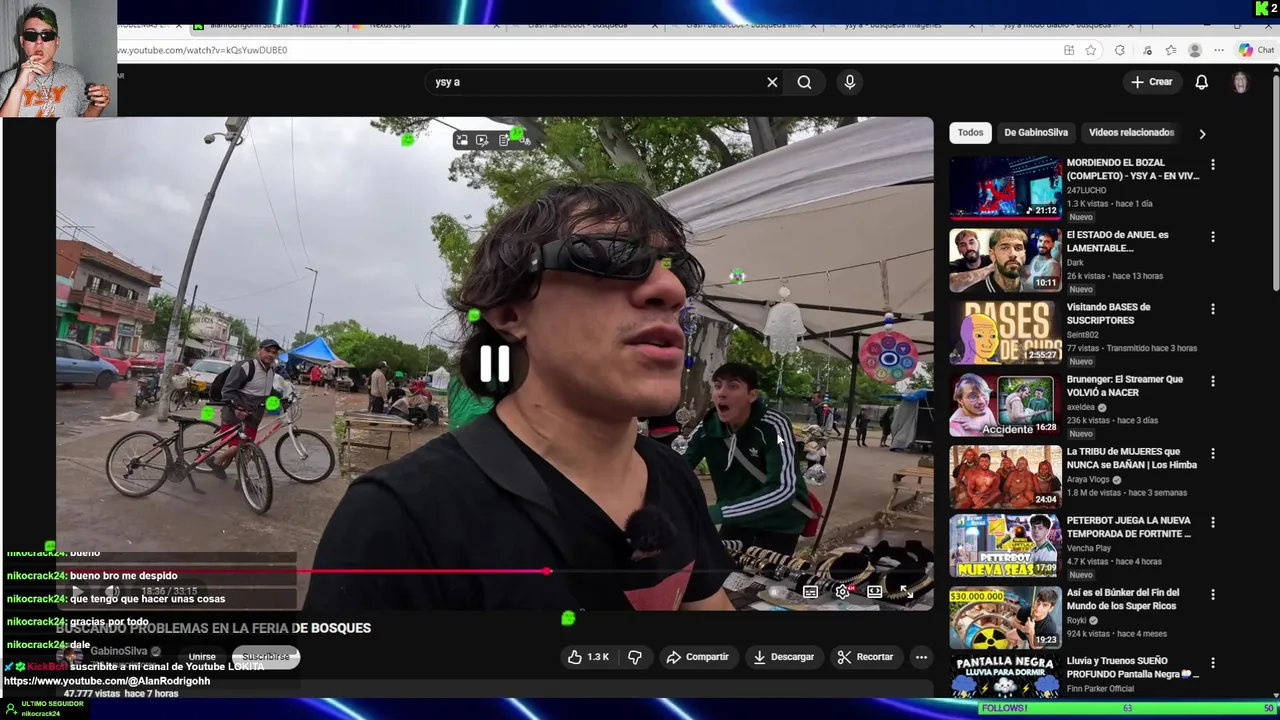The width and height of the screenshot is (1280, 720).
Task: Click the Descargar button
Action: [x=783, y=657]
